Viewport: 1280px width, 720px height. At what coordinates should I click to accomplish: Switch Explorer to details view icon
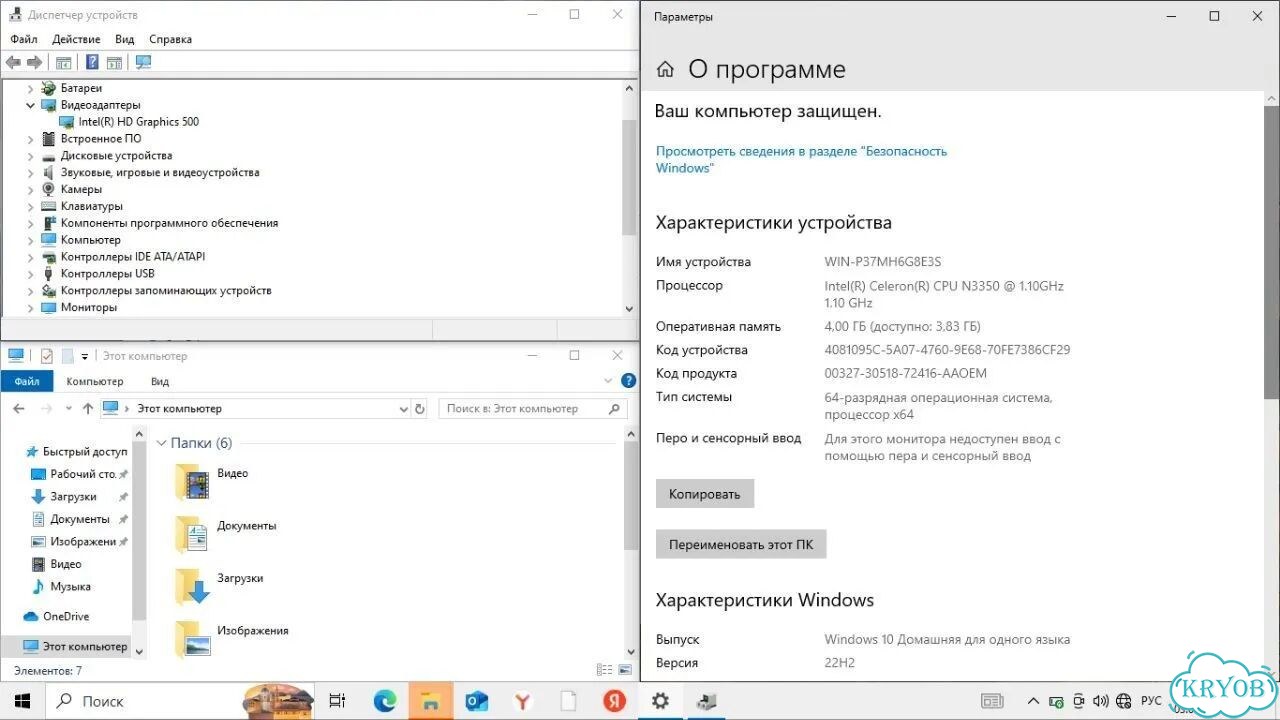coord(605,671)
